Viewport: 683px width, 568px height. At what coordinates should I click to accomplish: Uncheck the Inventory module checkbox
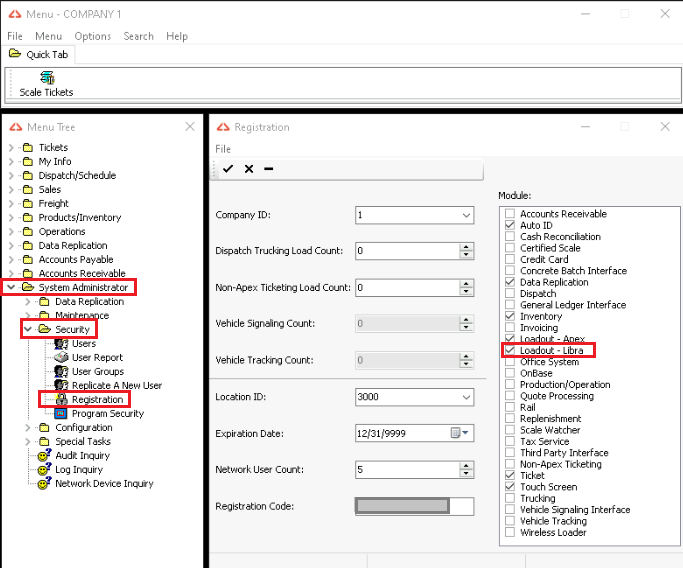(510, 316)
